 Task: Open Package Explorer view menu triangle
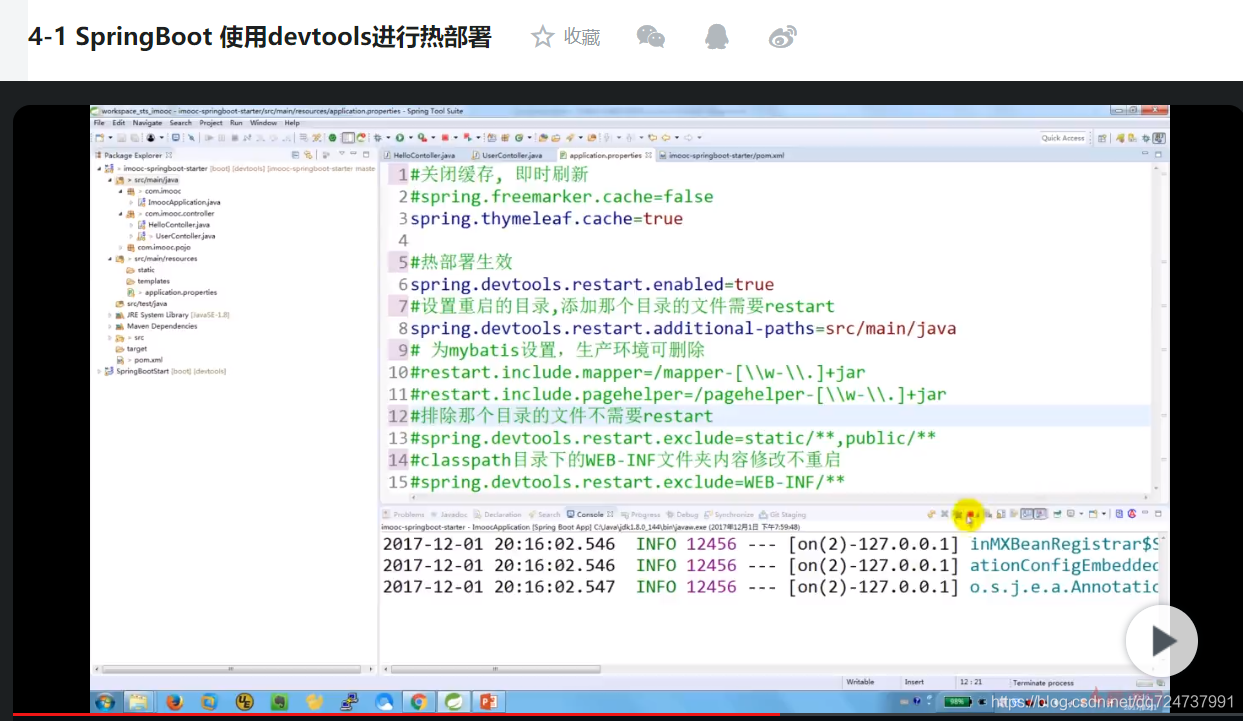pos(341,154)
